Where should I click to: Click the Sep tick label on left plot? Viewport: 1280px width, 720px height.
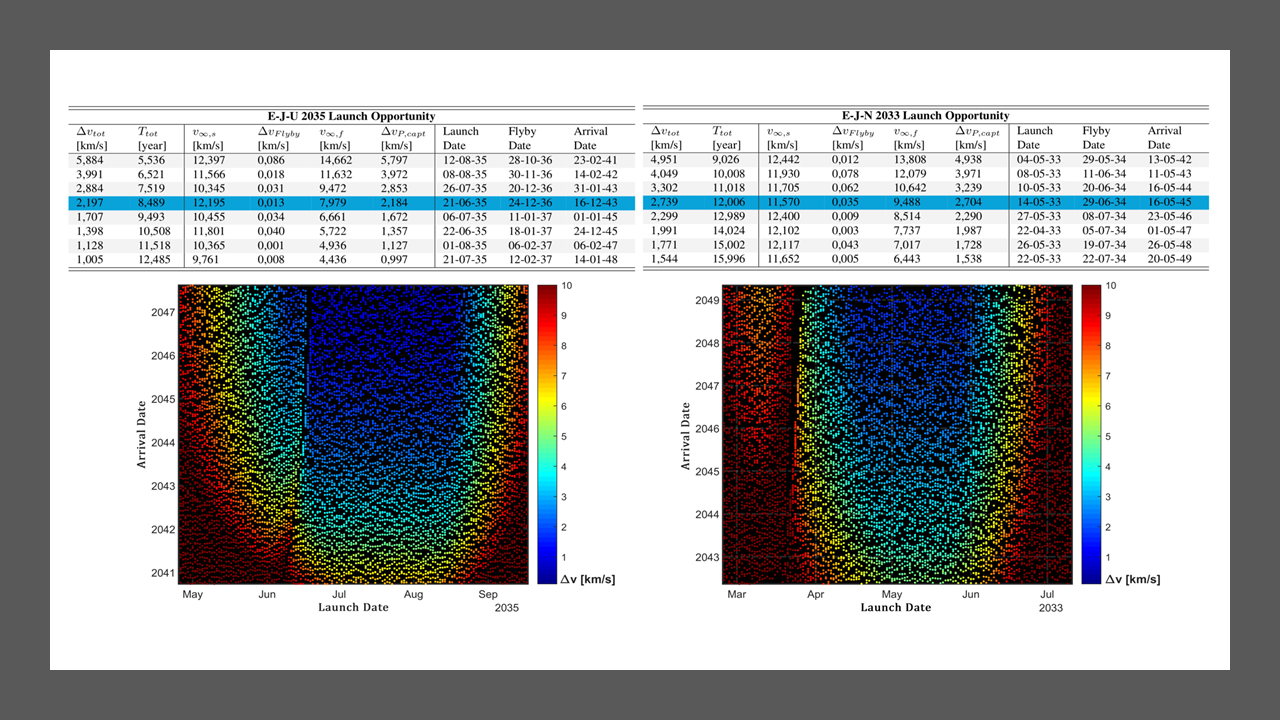487,594
